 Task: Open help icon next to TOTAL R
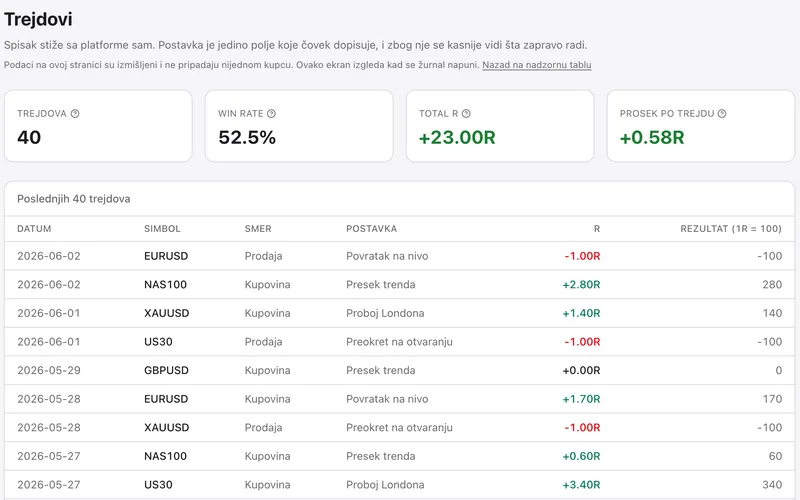466,114
